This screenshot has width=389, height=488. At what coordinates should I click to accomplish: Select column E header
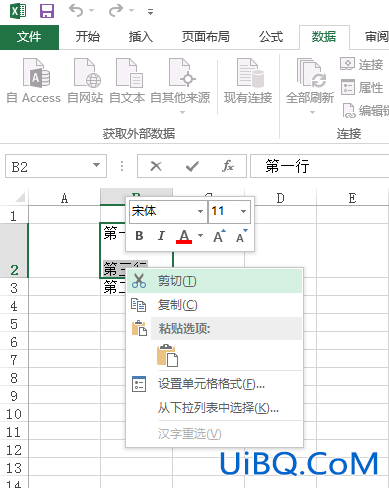coord(352,198)
